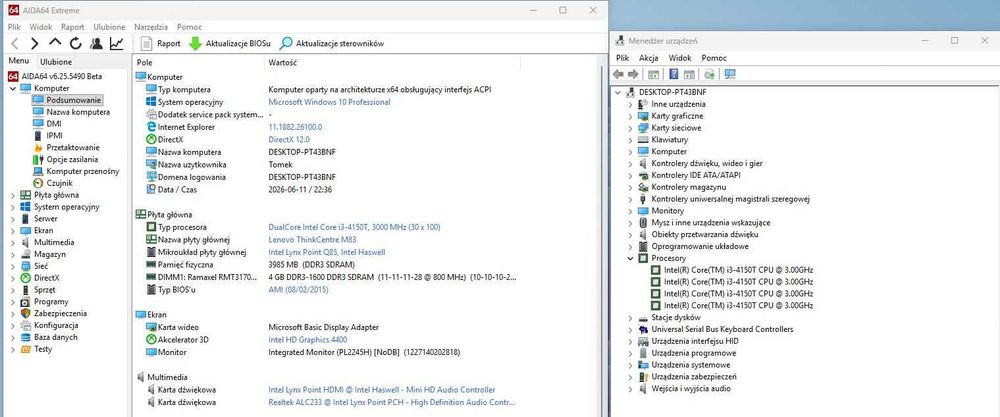Expand the Zabezpieczenia tree node
1000x417 pixels.
tap(13, 313)
